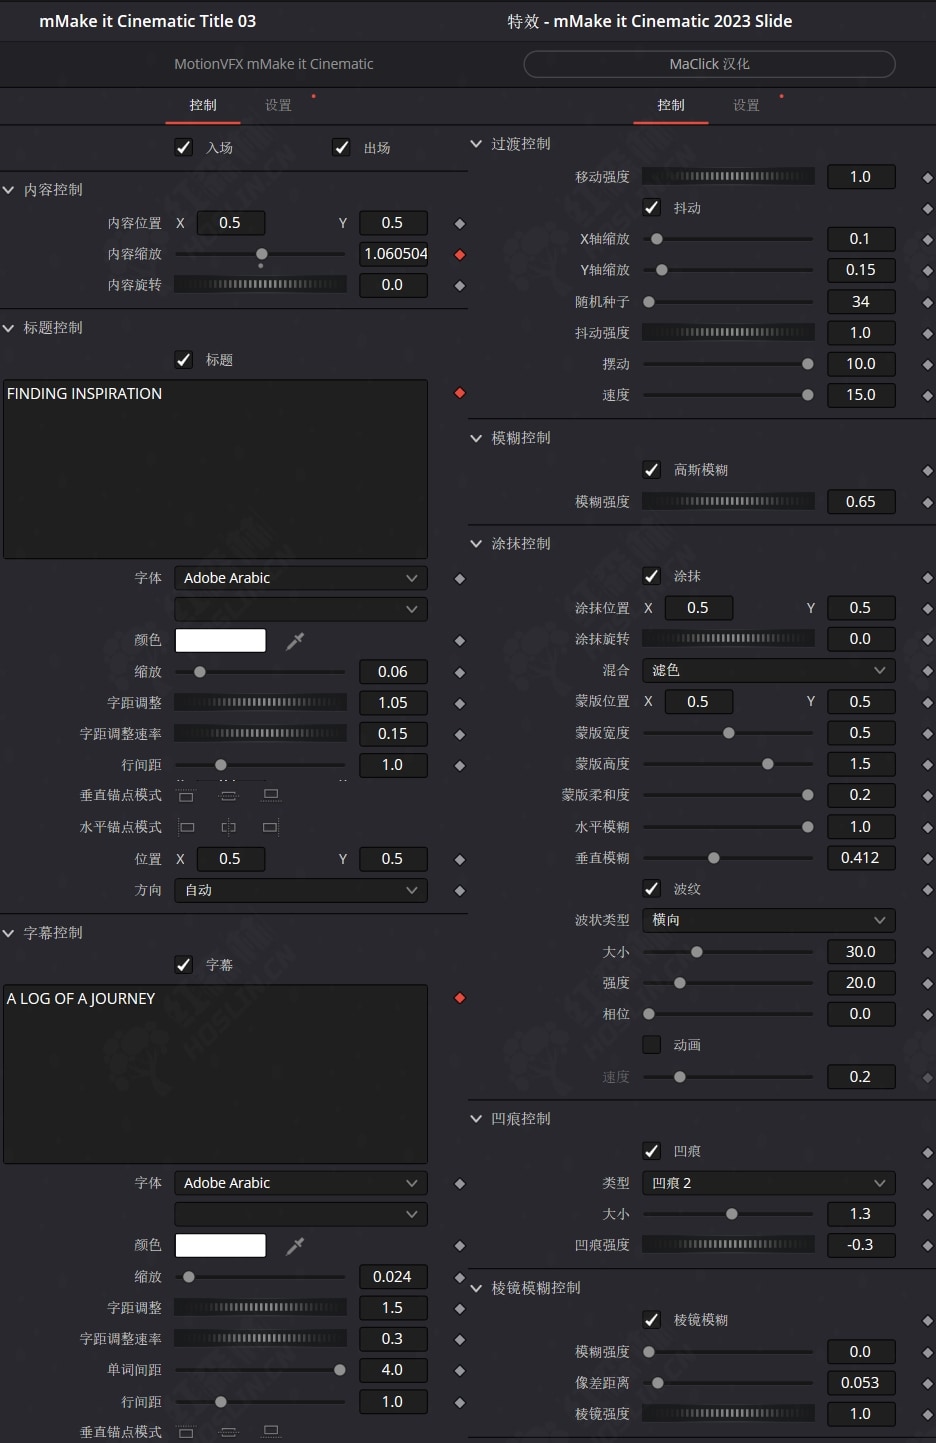Set 水平锚点模式 to center anchor
Screen dimensions: 936x1443
click(x=229, y=827)
